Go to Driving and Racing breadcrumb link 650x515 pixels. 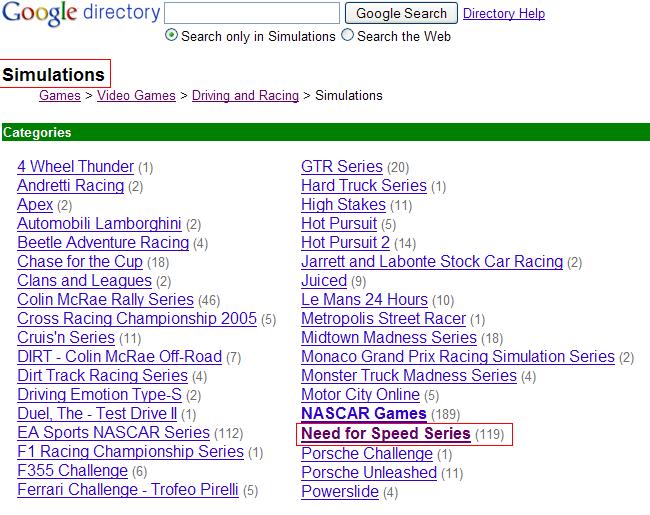(x=245, y=95)
